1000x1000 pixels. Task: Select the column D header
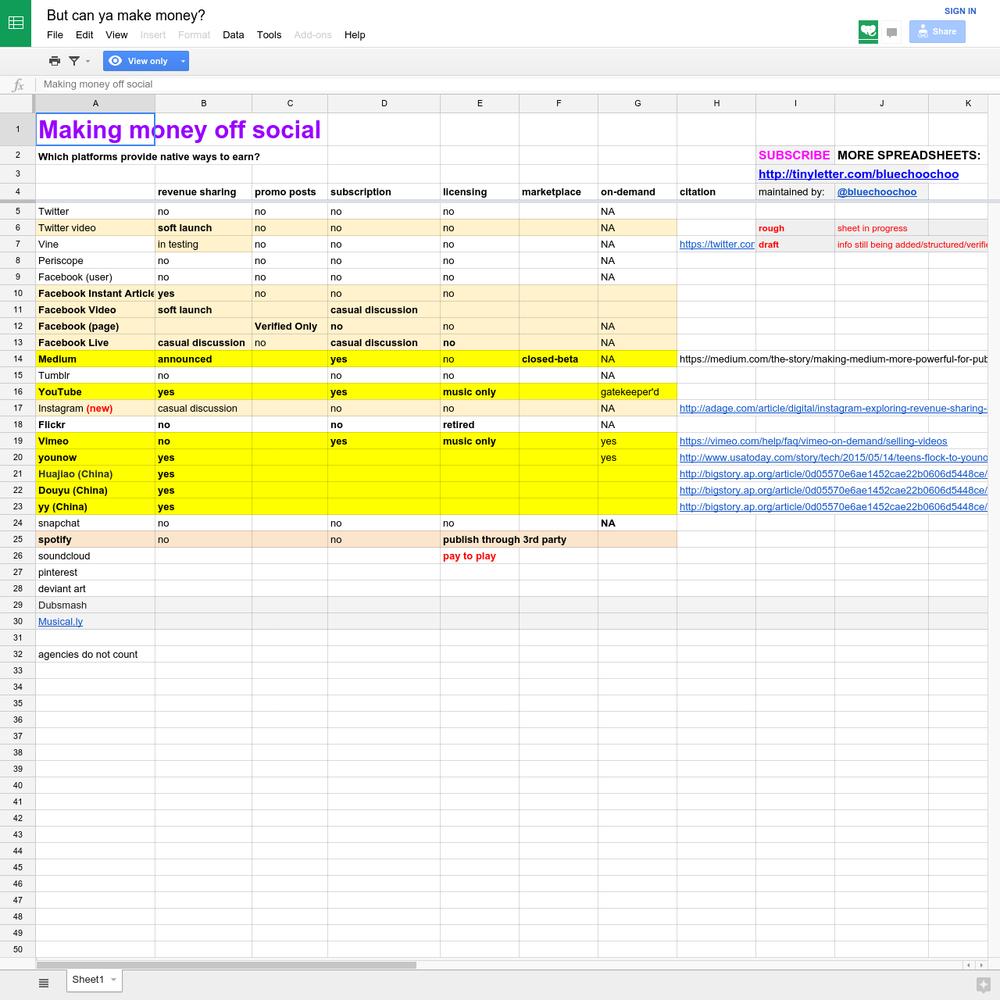click(x=384, y=103)
